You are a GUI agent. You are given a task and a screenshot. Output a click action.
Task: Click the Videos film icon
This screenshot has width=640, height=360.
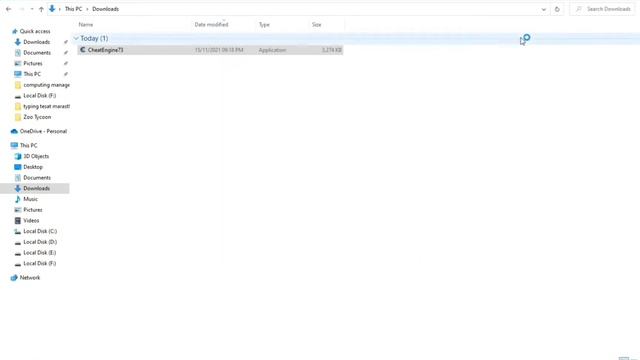pos(18,220)
